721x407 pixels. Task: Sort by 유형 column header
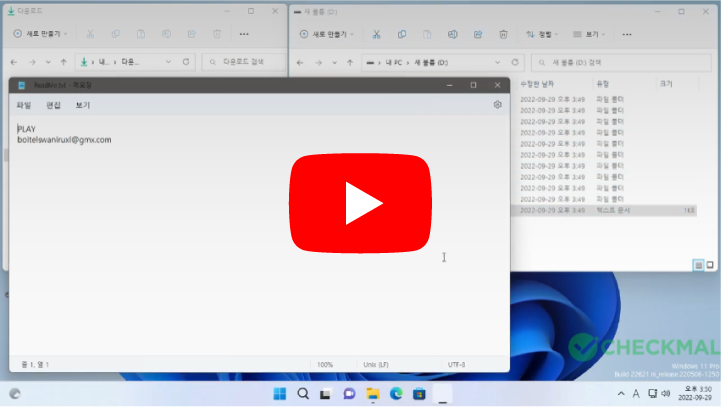[x=602, y=84]
